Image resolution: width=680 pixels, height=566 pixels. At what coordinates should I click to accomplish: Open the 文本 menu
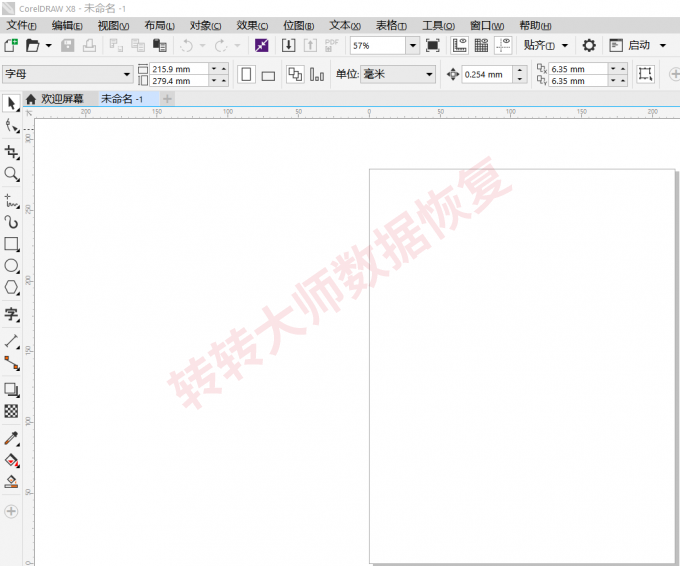click(x=345, y=26)
